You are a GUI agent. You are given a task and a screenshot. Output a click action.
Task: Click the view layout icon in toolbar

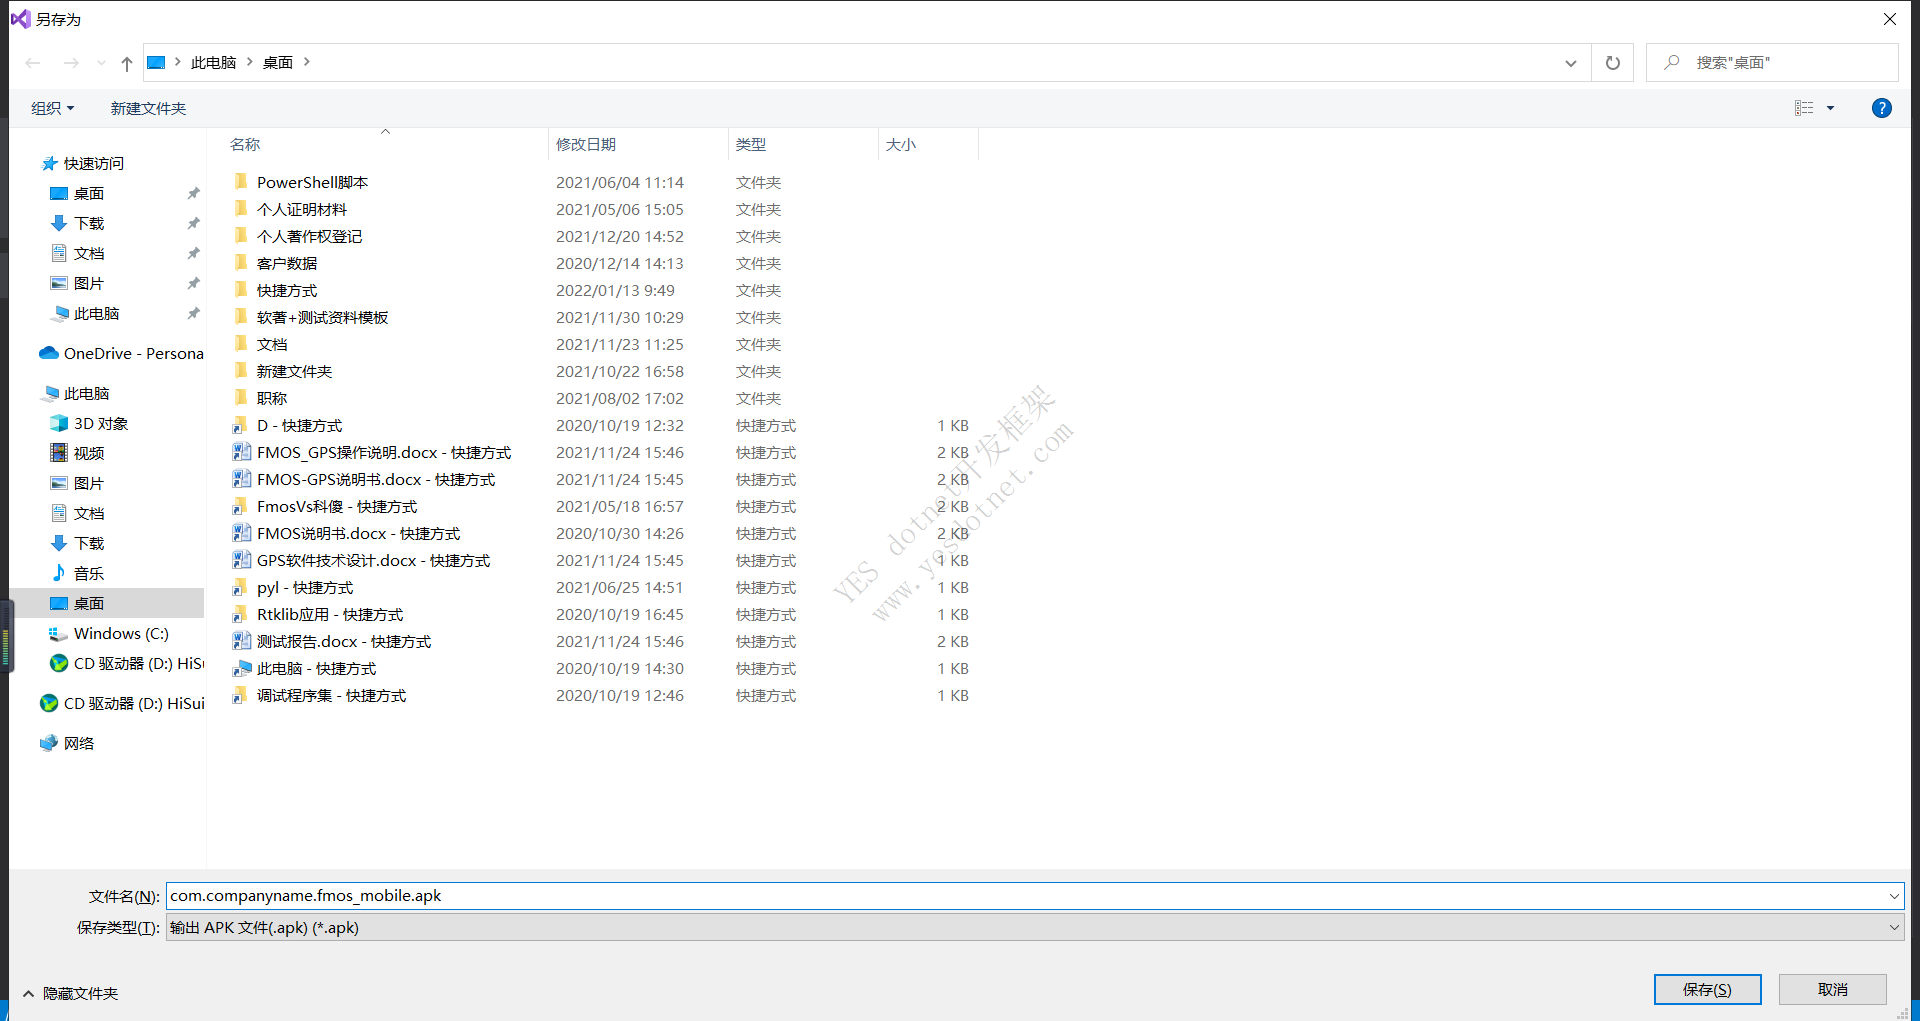tap(1804, 108)
